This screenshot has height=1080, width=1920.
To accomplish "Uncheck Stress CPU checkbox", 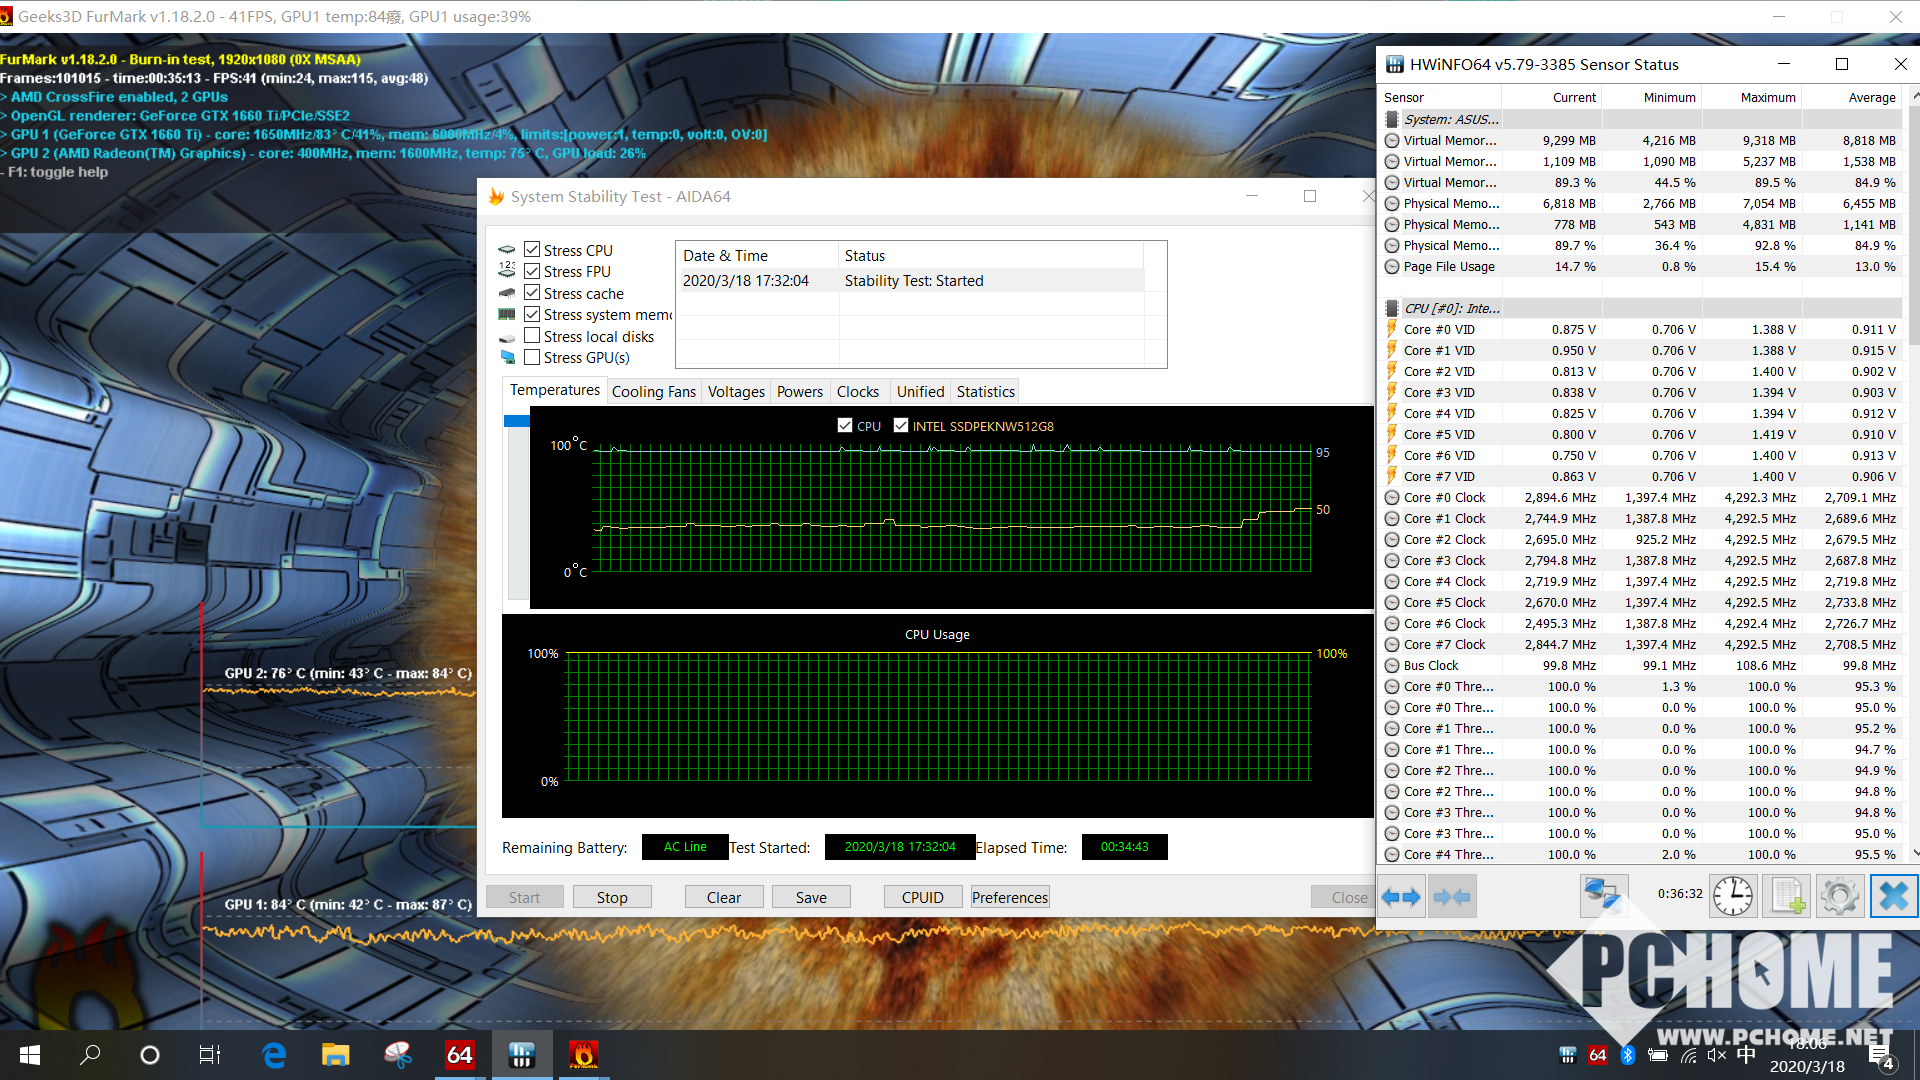I will pos(532,250).
